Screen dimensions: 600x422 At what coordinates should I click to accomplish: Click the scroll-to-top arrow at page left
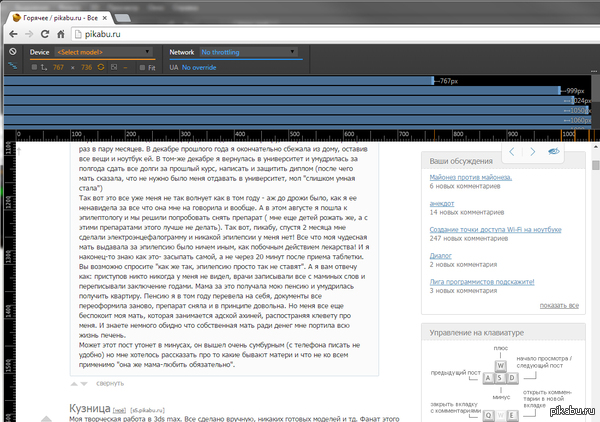pyautogui.click(x=19, y=151)
